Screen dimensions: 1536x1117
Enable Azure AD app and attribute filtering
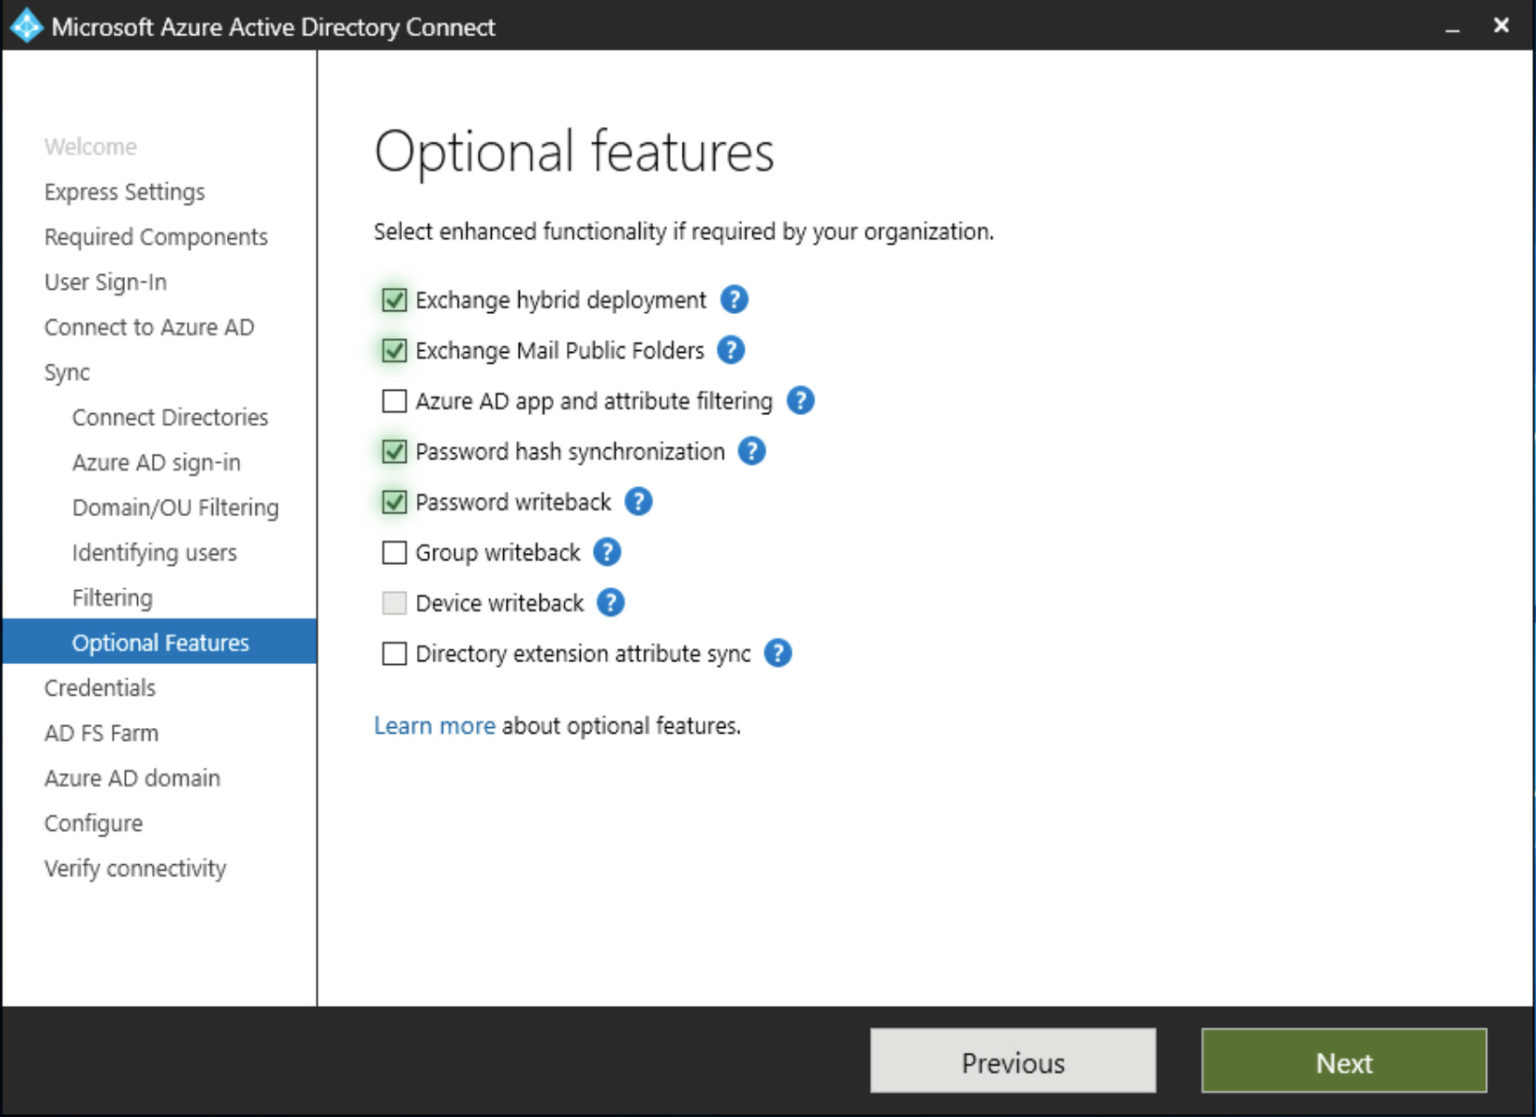click(x=394, y=400)
